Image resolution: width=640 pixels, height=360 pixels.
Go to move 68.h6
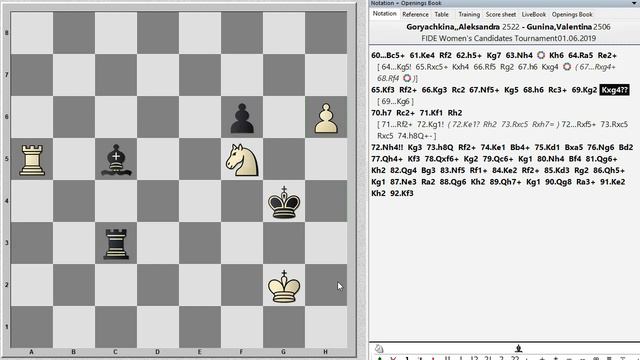coord(533,90)
